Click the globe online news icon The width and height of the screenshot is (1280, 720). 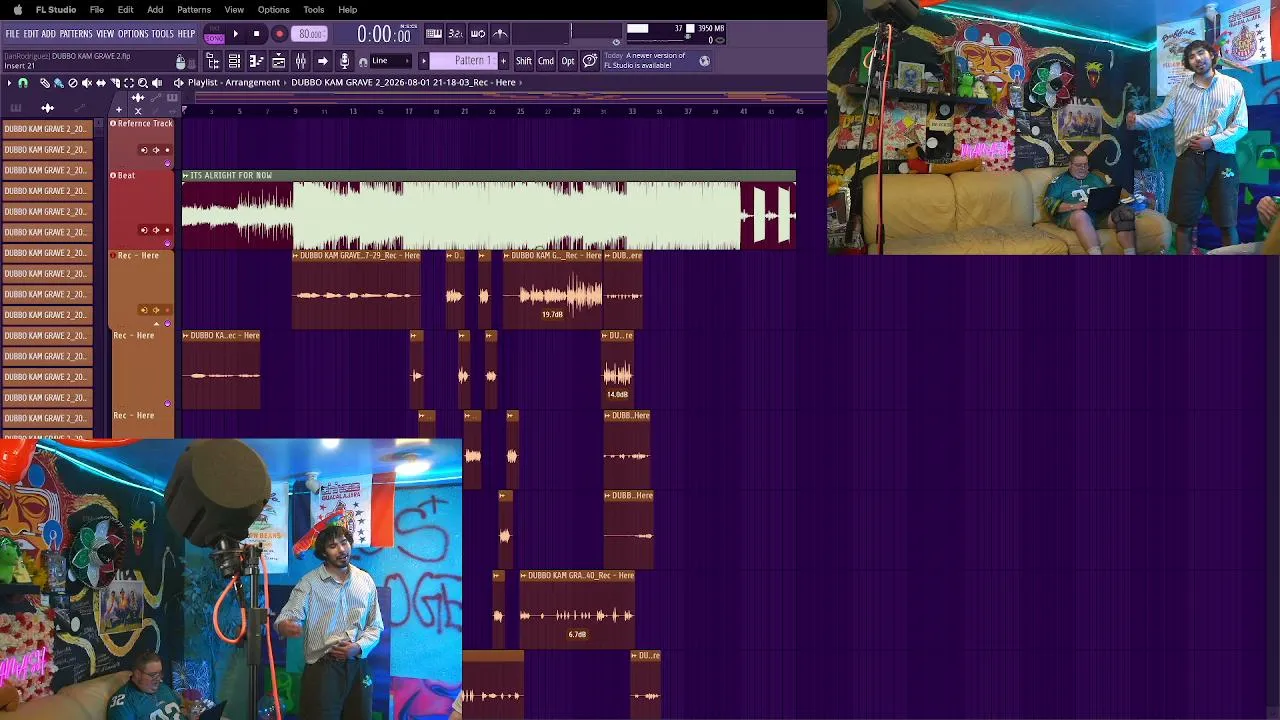[x=704, y=61]
